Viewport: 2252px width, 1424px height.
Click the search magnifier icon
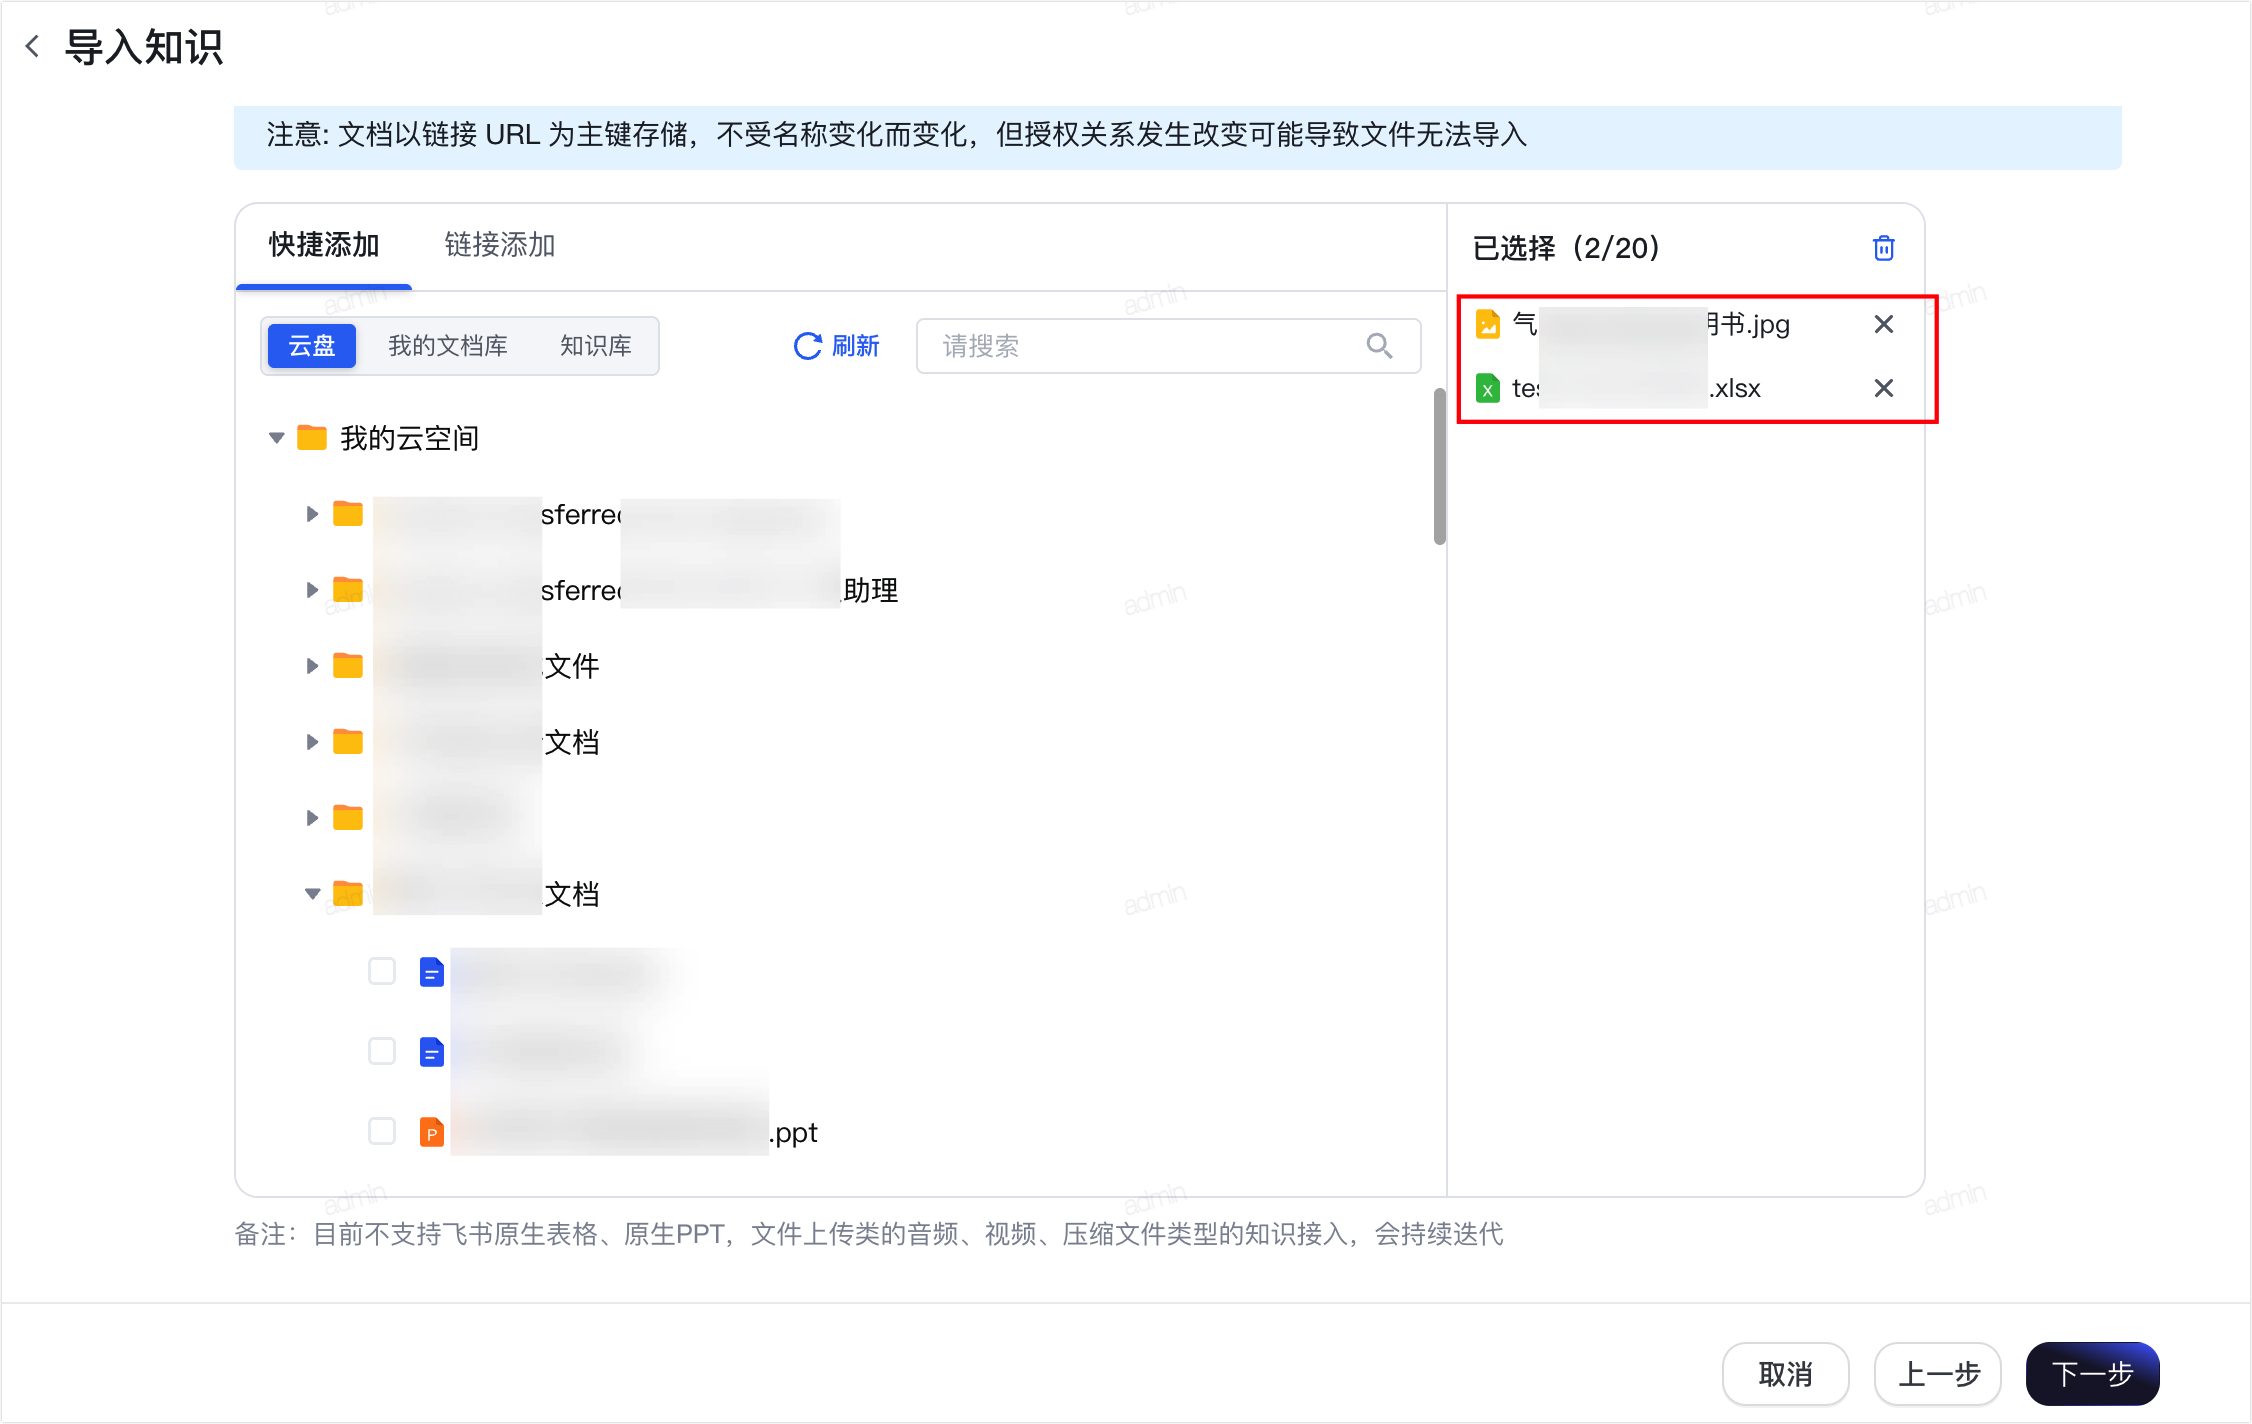pos(1380,346)
